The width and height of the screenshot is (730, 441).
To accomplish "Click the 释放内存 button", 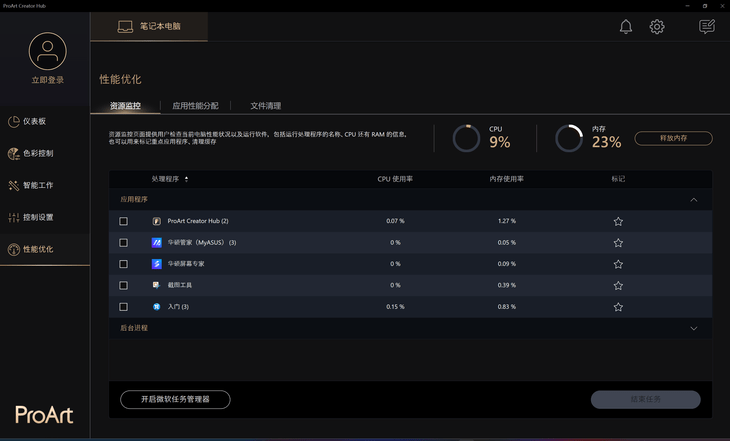I will click(673, 139).
